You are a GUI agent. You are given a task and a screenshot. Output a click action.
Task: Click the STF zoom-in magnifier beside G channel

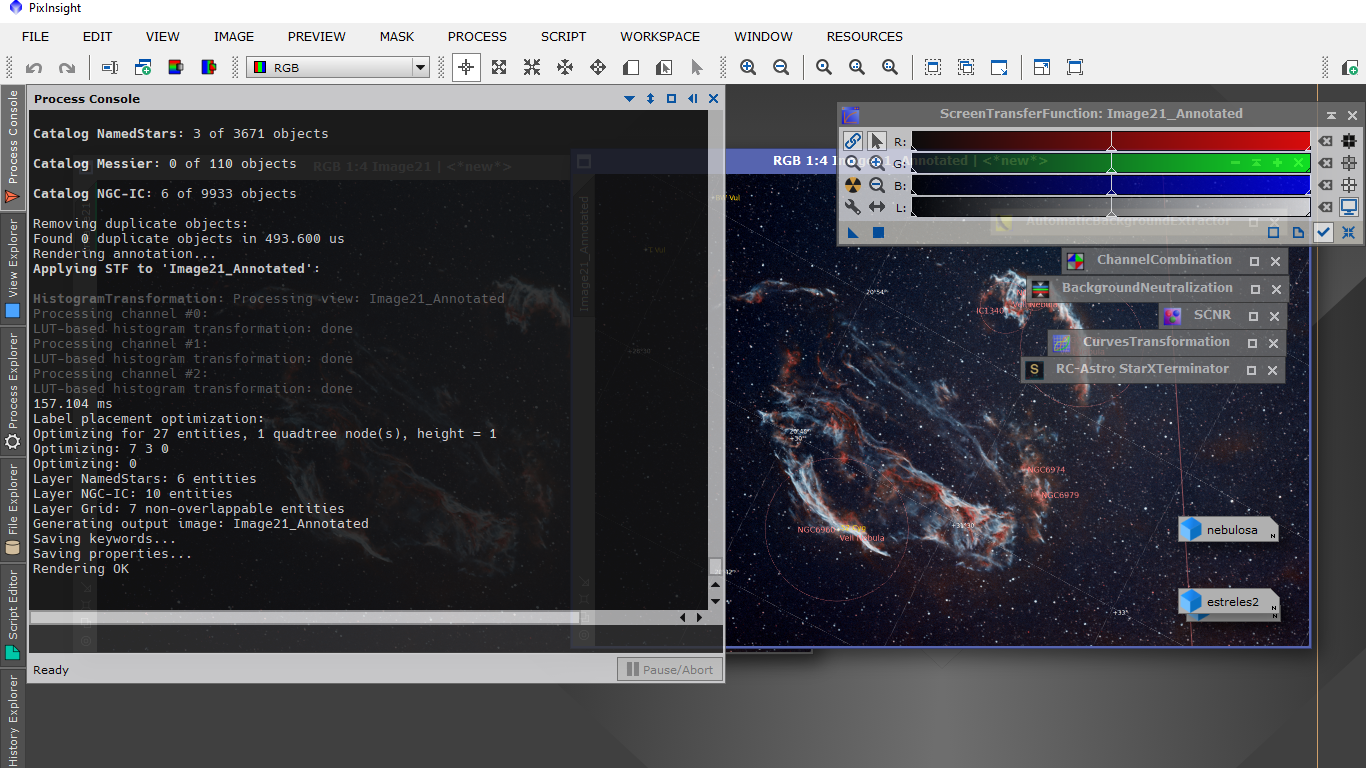[x=877, y=162]
